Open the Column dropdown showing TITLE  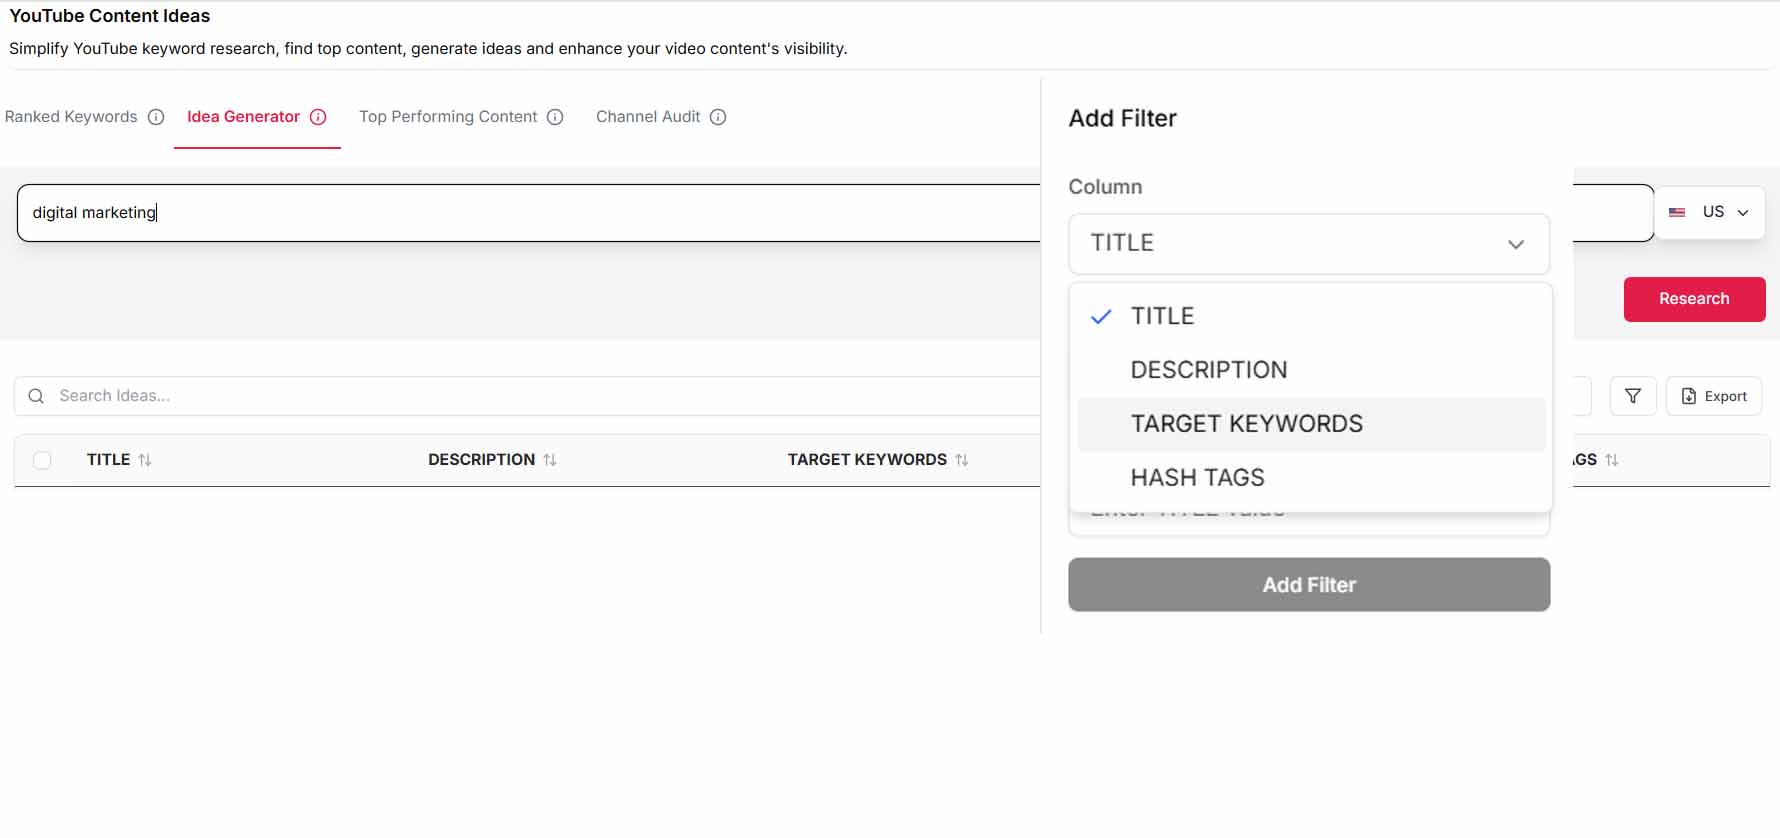pyautogui.click(x=1309, y=243)
